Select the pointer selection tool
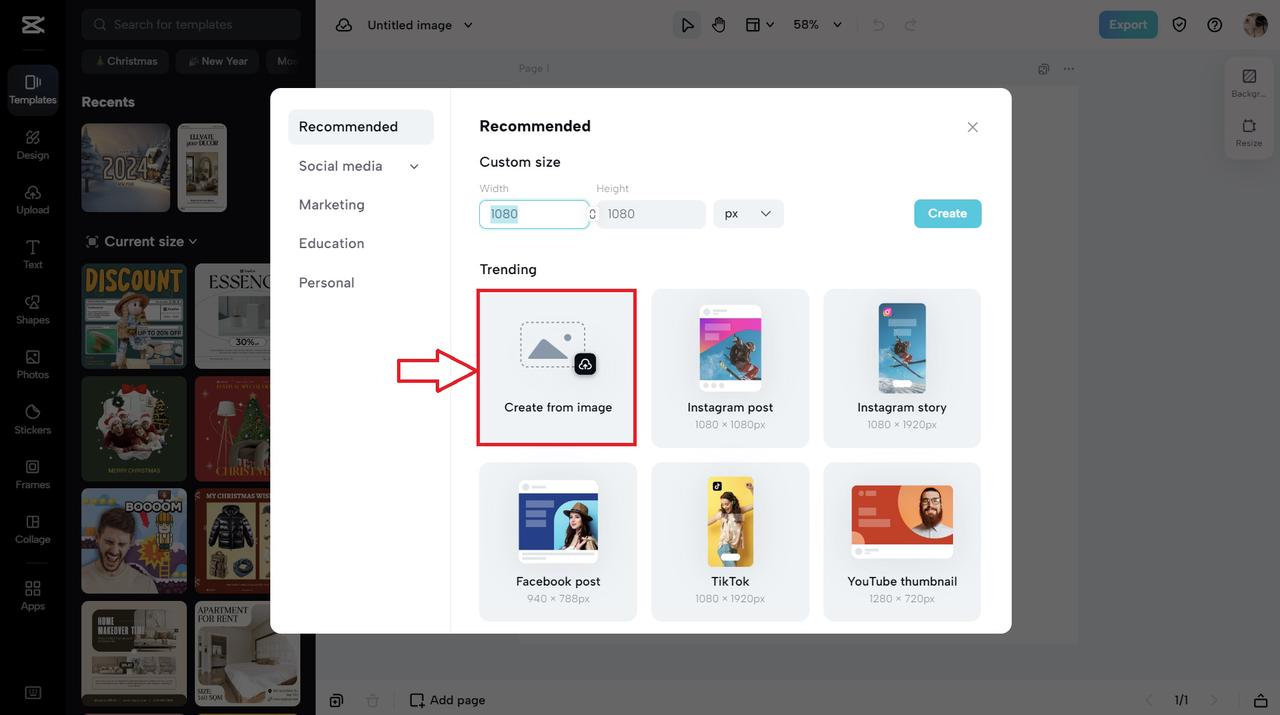This screenshot has width=1280, height=715. point(687,25)
